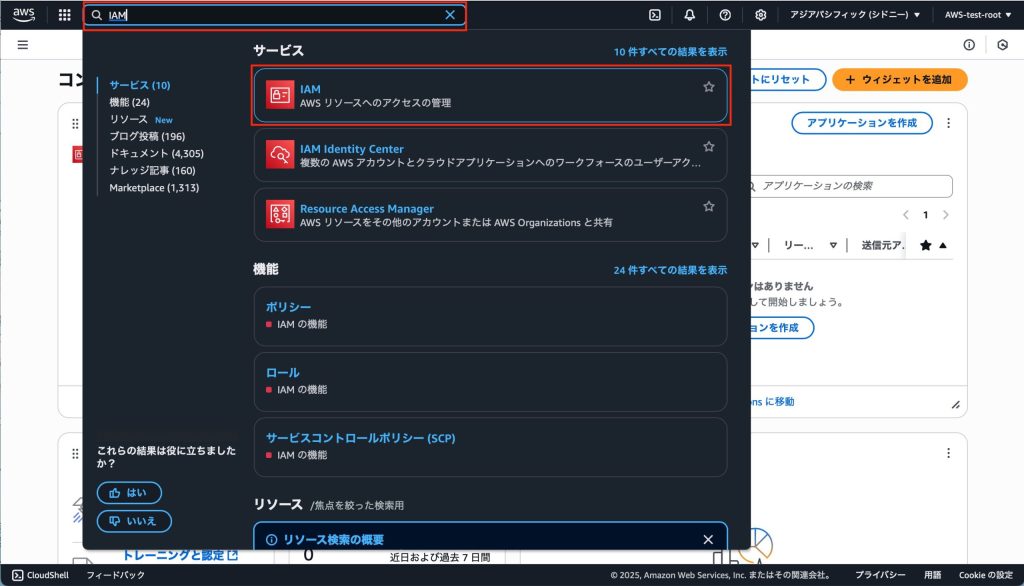Click inside the IAM search field
Image resolution: width=1024 pixels, height=586 pixels.
274,15
